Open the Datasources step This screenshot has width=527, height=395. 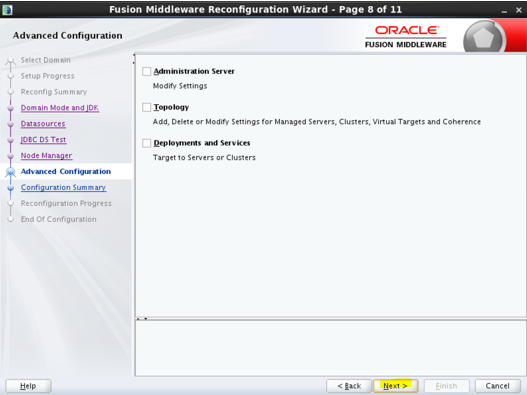click(43, 124)
